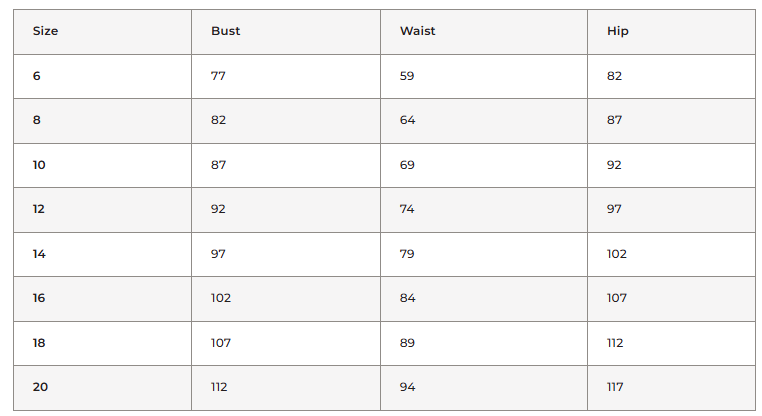Select the waist value 89 for size 18

(407, 343)
